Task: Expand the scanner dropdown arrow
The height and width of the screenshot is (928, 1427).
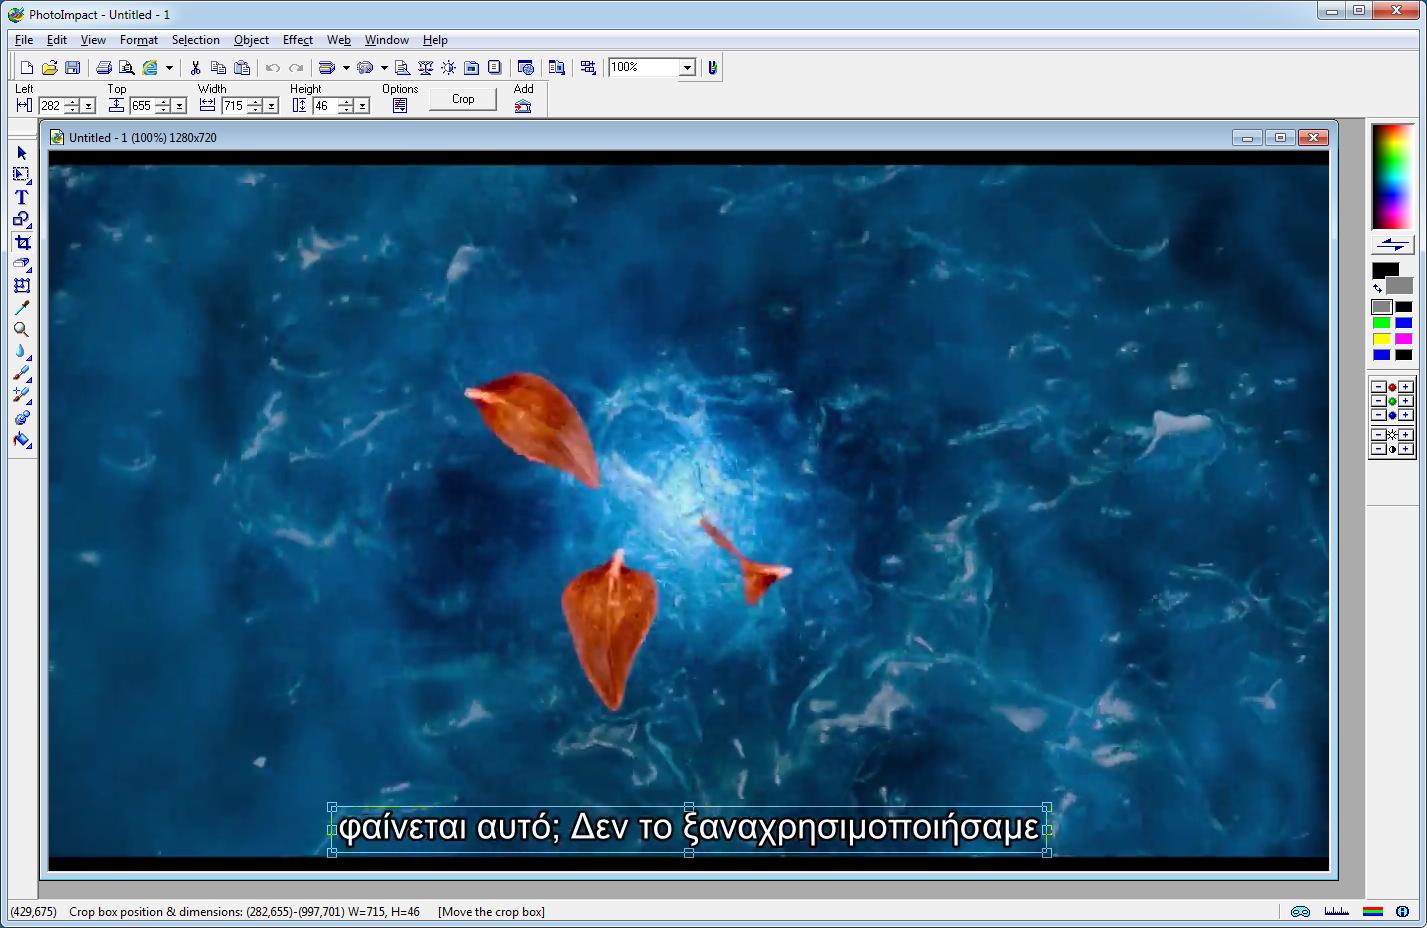Action: click(346, 67)
